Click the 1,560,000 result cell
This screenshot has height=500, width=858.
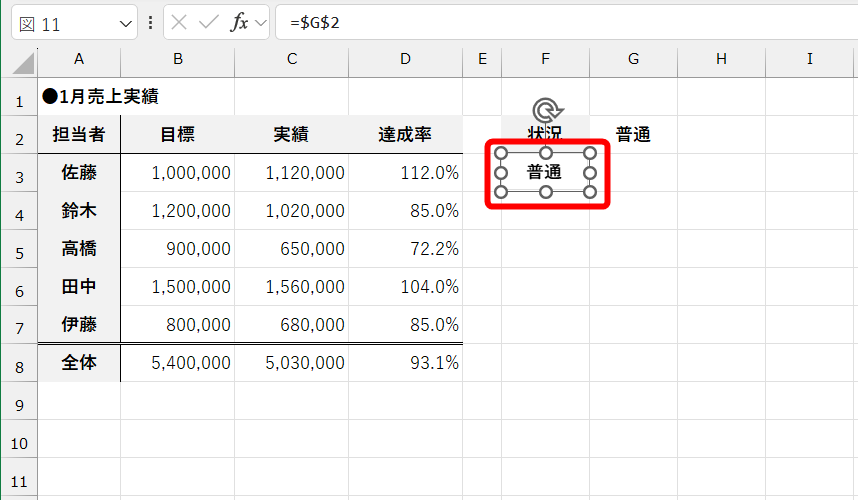coord(292,287)
